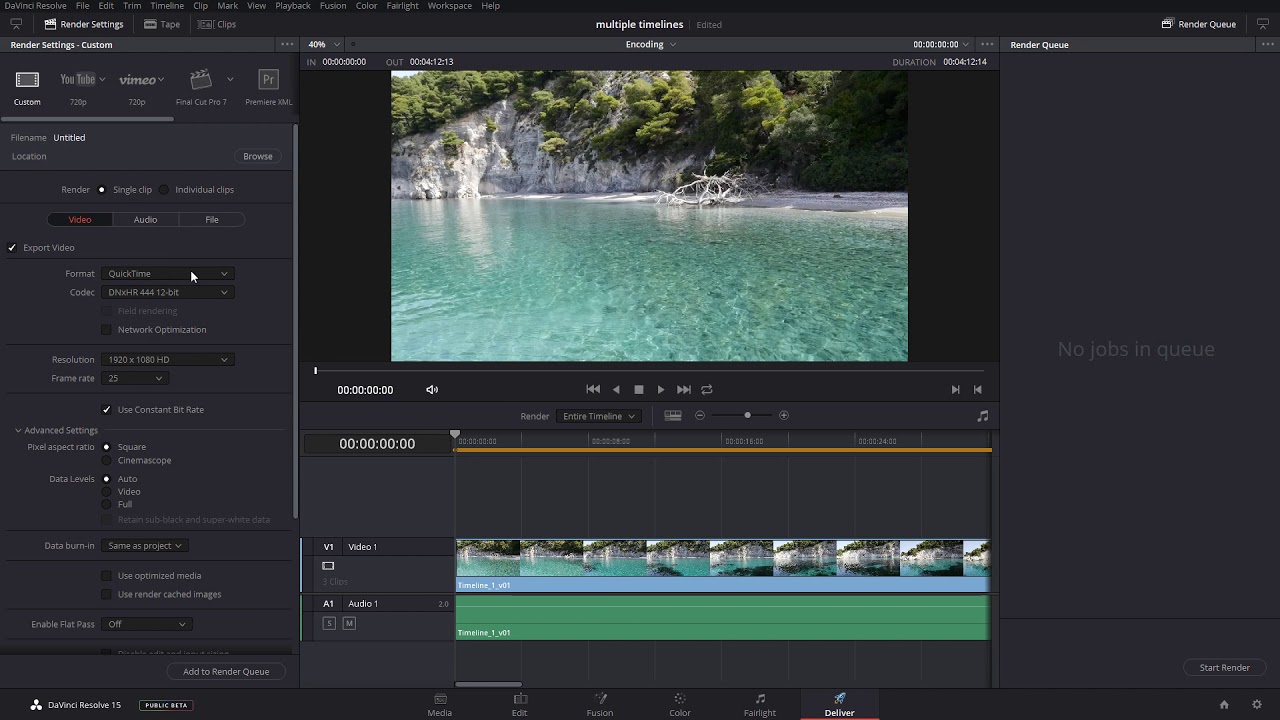The width and height of the screenshot is (1280, 720).
Task: Enable Use optimized media
Action: pyautogui.click(x=107, y=576)
